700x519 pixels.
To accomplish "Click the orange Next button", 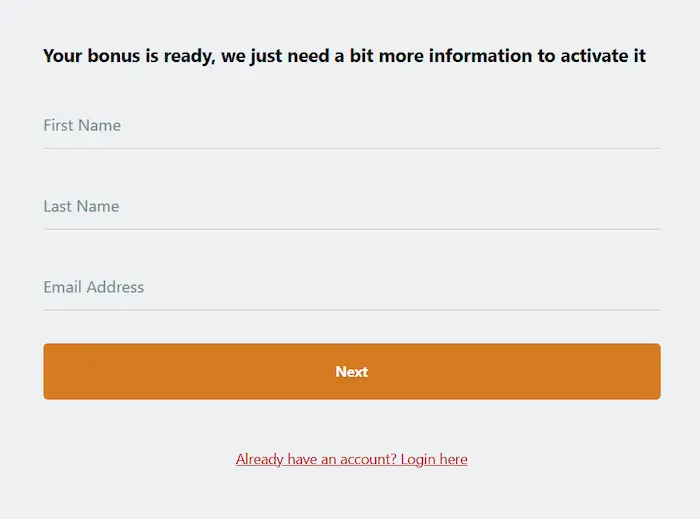I will click(x=352, y=371).
